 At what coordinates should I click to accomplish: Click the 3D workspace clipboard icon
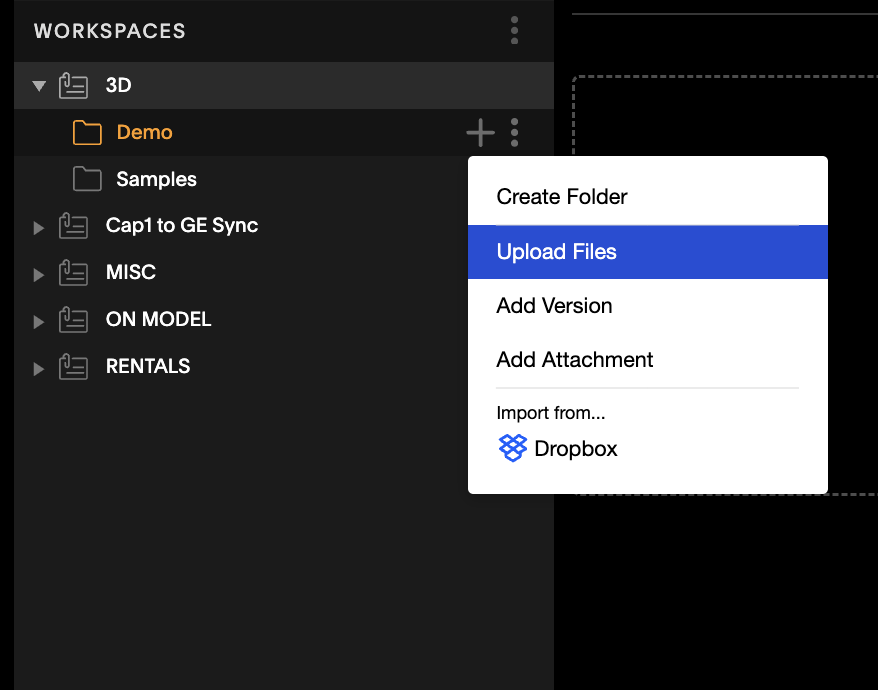point(73,86)
